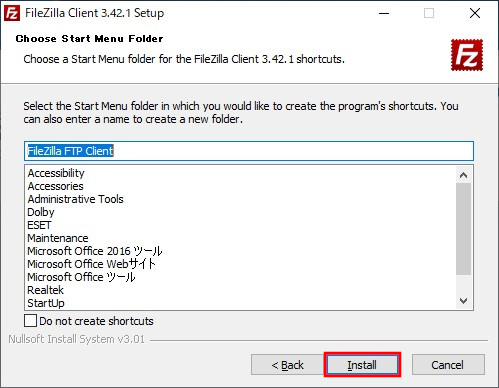Go to previous step with Back
499x388 pixels.
coord(287,365)
